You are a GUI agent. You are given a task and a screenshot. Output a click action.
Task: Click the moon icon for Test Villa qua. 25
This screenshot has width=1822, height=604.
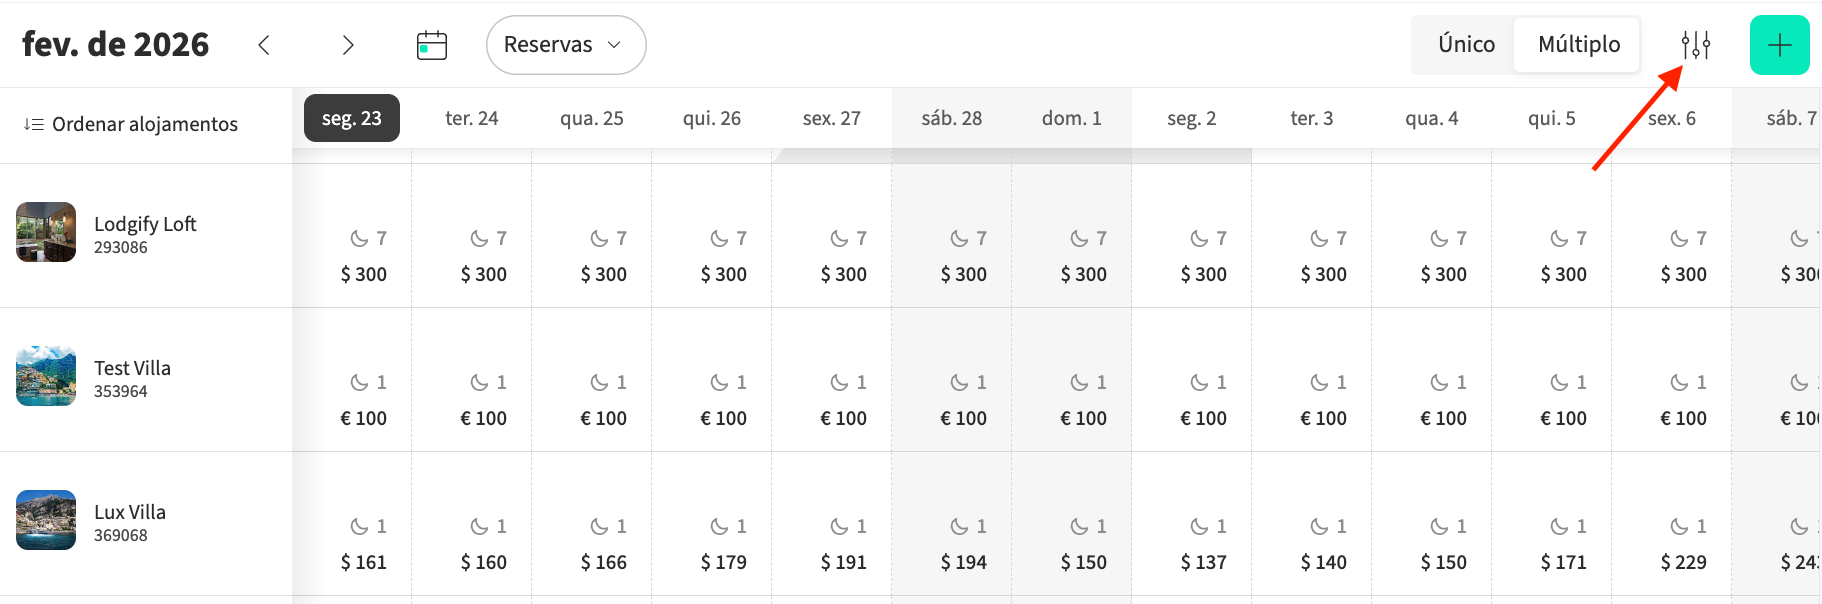pyautogui.click(x=599, y=382)
